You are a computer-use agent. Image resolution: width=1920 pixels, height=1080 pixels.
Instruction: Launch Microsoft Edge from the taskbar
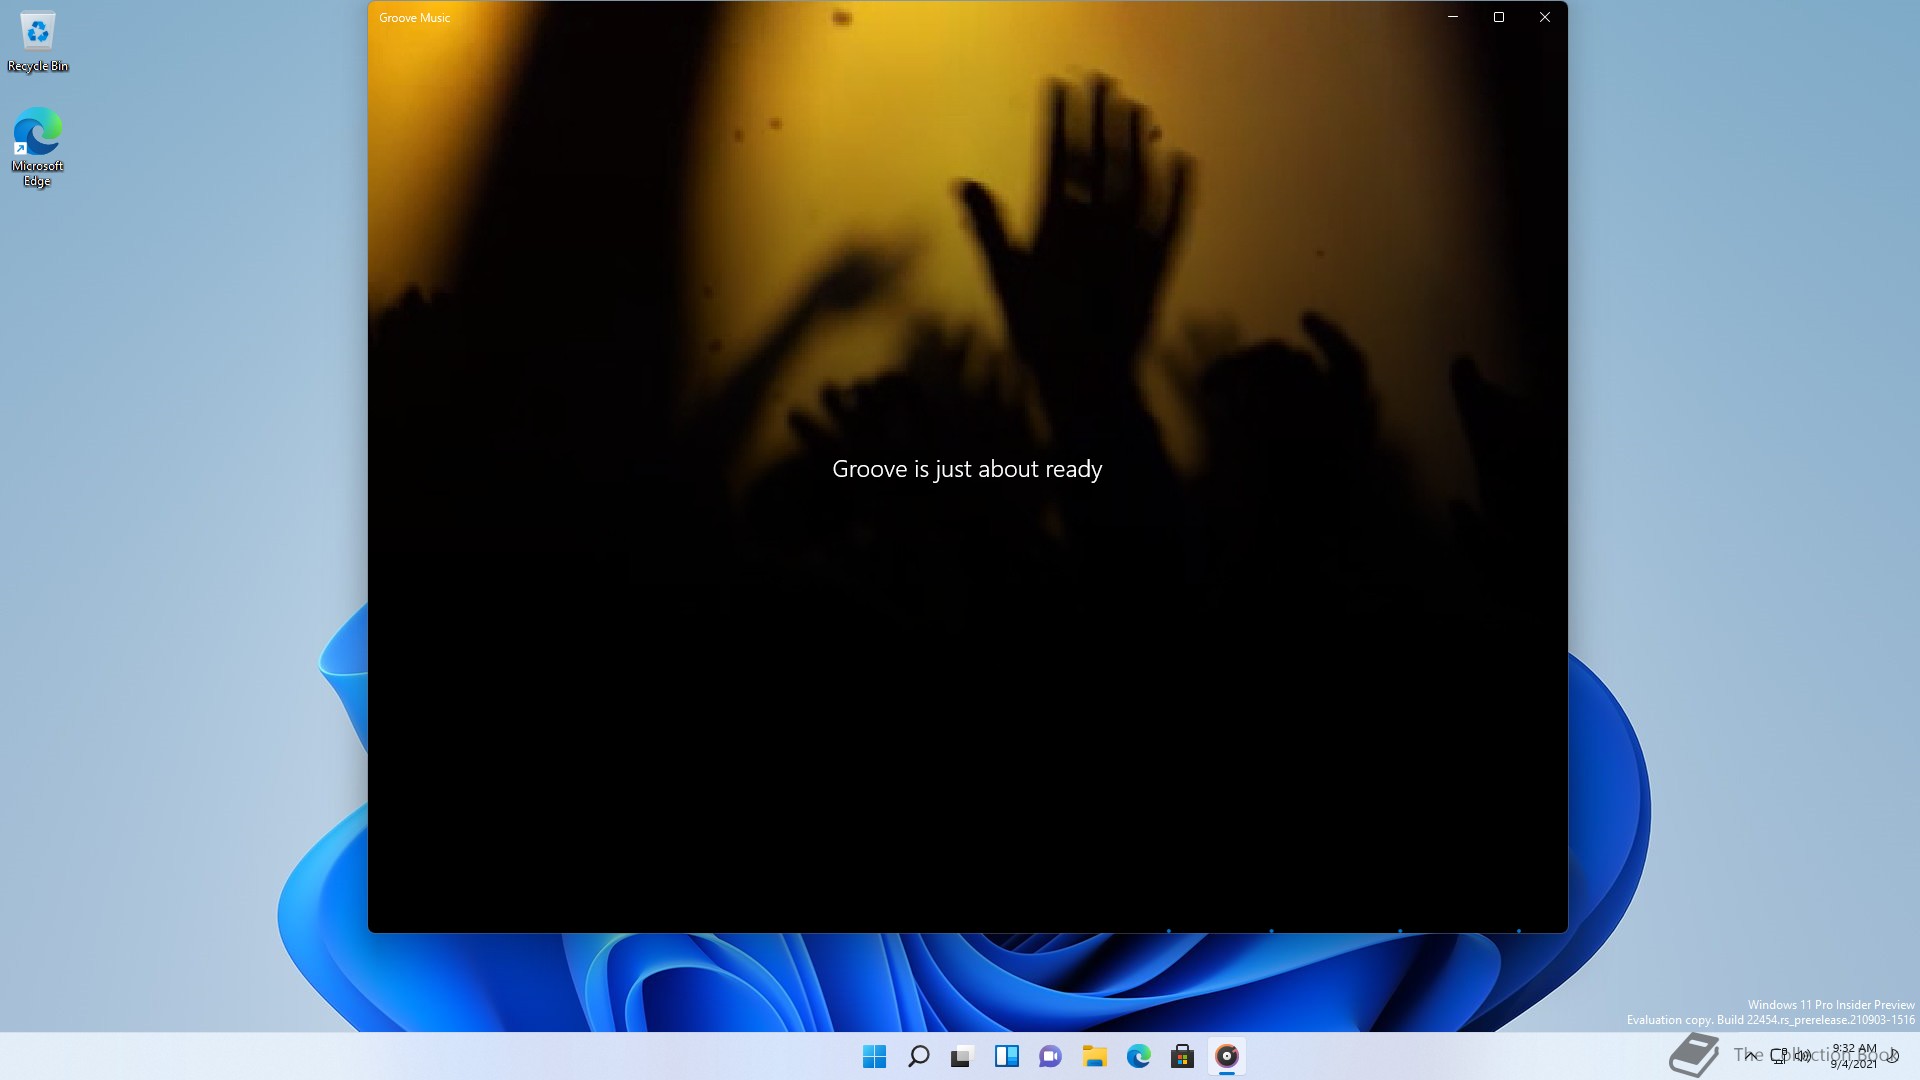(1138, 1056)
